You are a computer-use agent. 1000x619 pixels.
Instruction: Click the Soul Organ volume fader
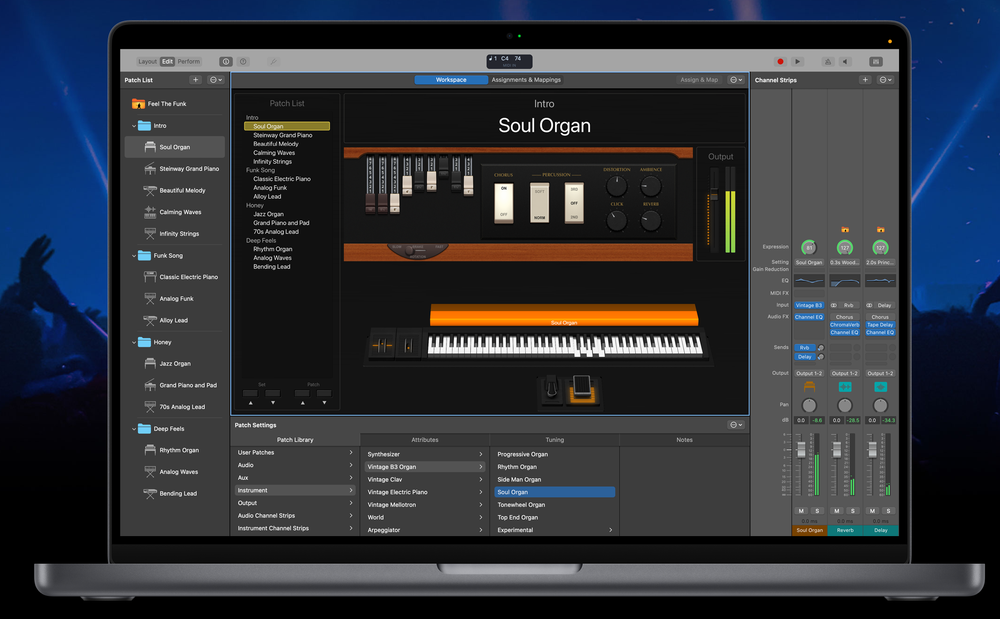[801, 449]
